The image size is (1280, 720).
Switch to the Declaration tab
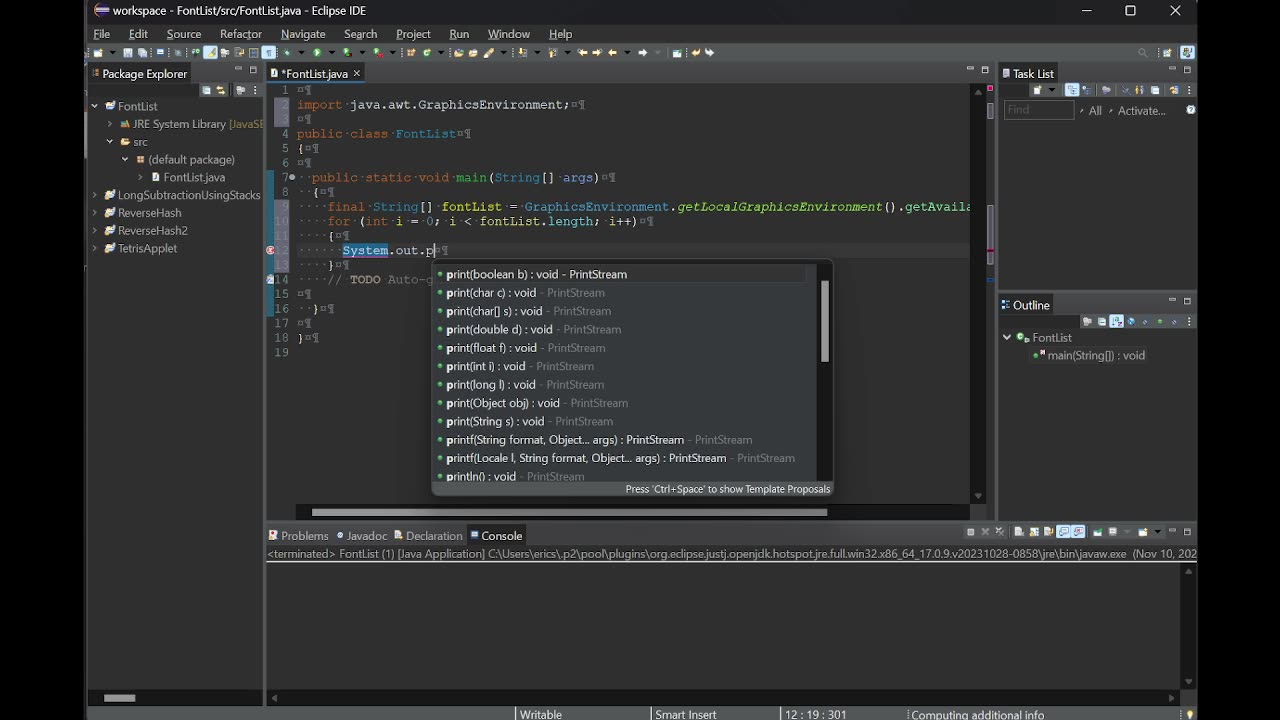428,536
